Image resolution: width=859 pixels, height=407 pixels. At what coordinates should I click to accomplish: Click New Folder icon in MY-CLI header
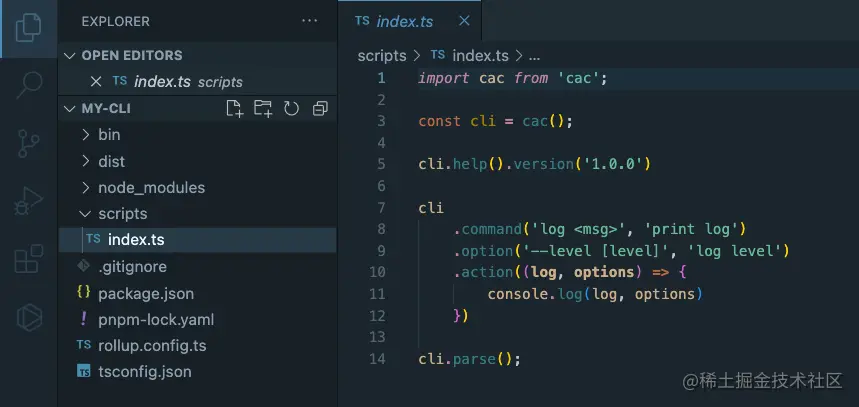coord(263,108)
